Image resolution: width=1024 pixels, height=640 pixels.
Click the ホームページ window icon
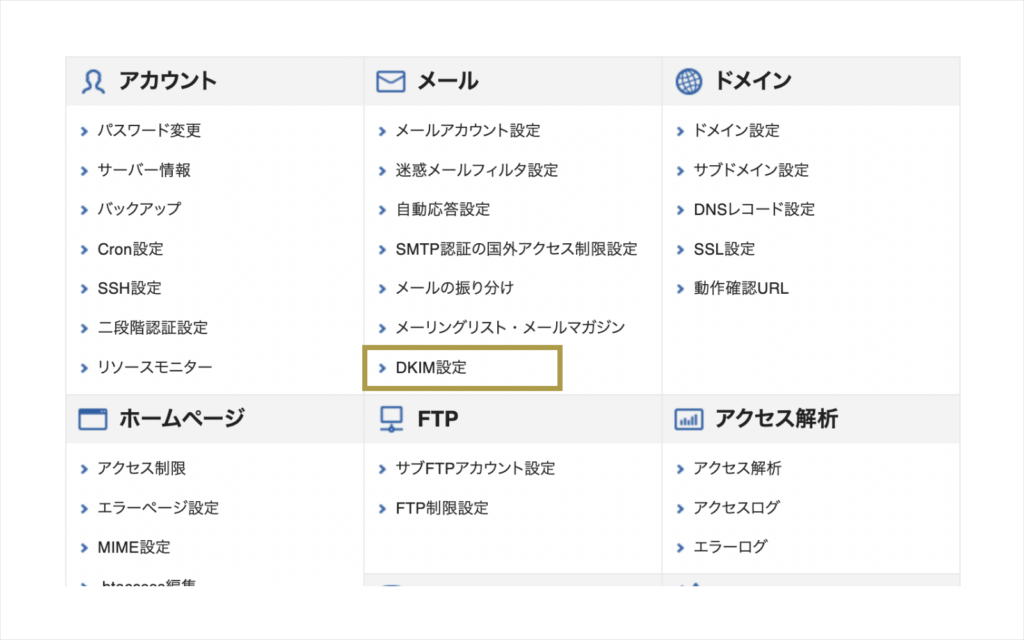pos(93,419)
